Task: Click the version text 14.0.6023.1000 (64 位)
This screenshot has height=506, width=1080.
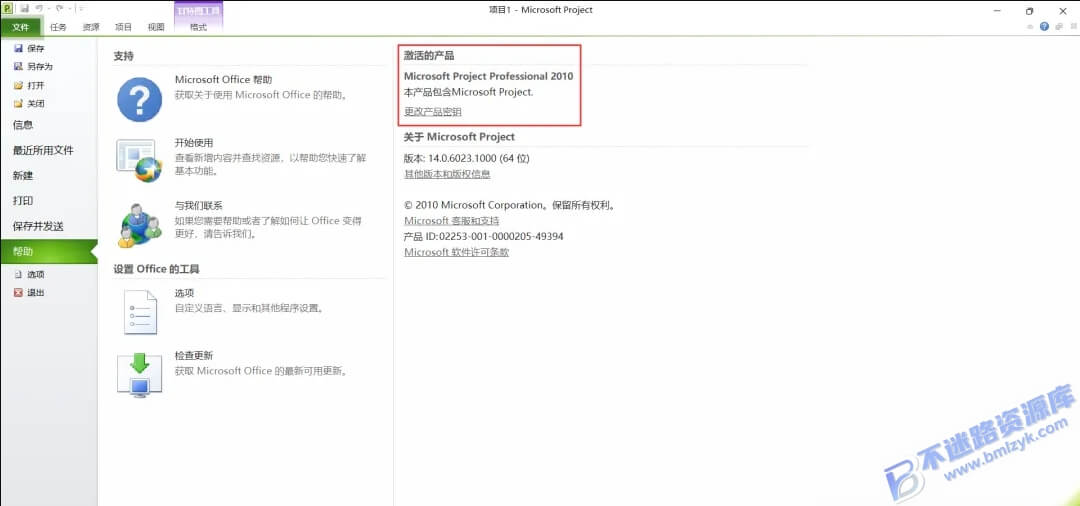Action: point(479,158)
